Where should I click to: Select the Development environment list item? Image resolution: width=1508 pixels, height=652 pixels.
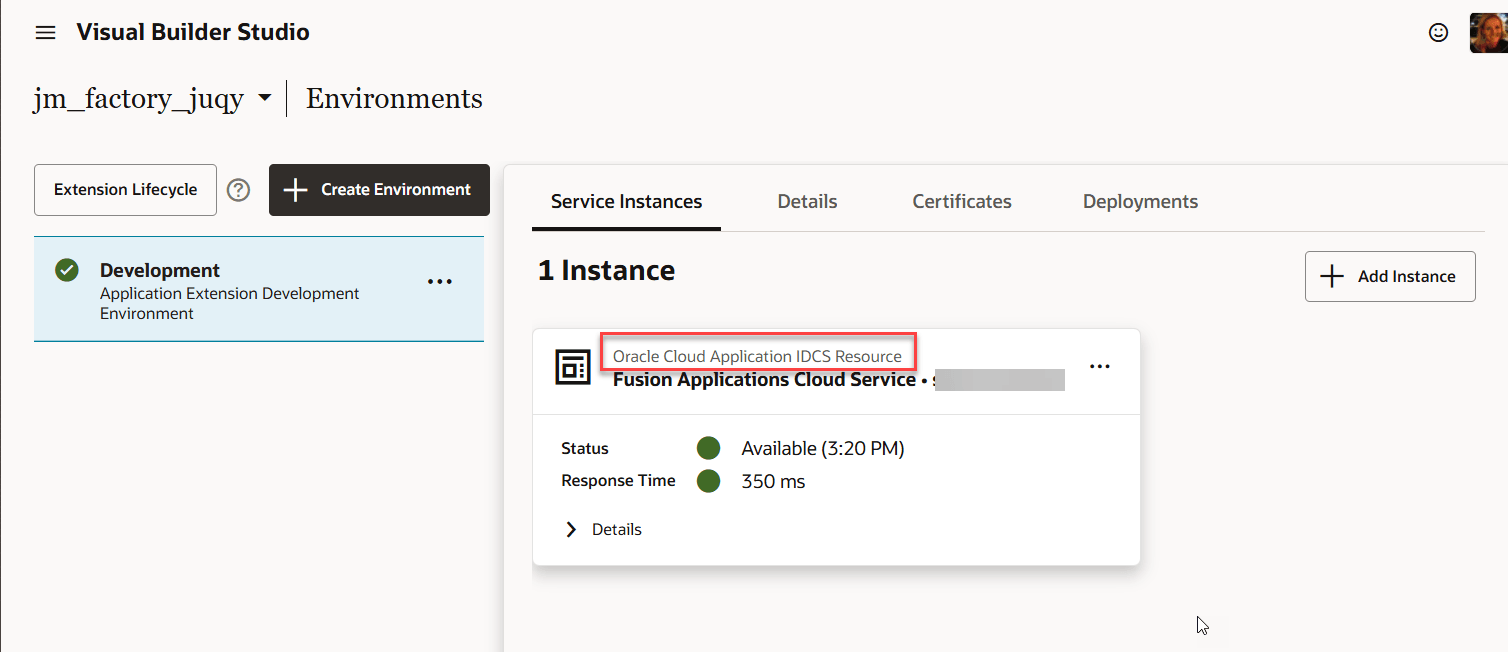click(259, 290)
